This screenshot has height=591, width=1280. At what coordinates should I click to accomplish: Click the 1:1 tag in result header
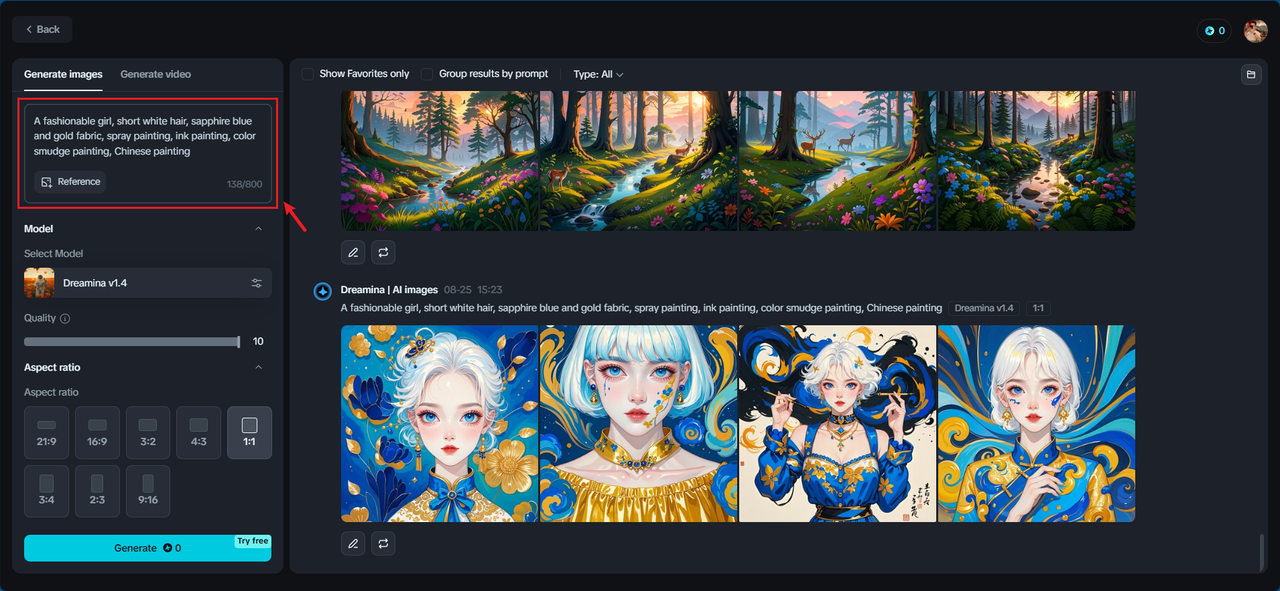point(1038,308)
